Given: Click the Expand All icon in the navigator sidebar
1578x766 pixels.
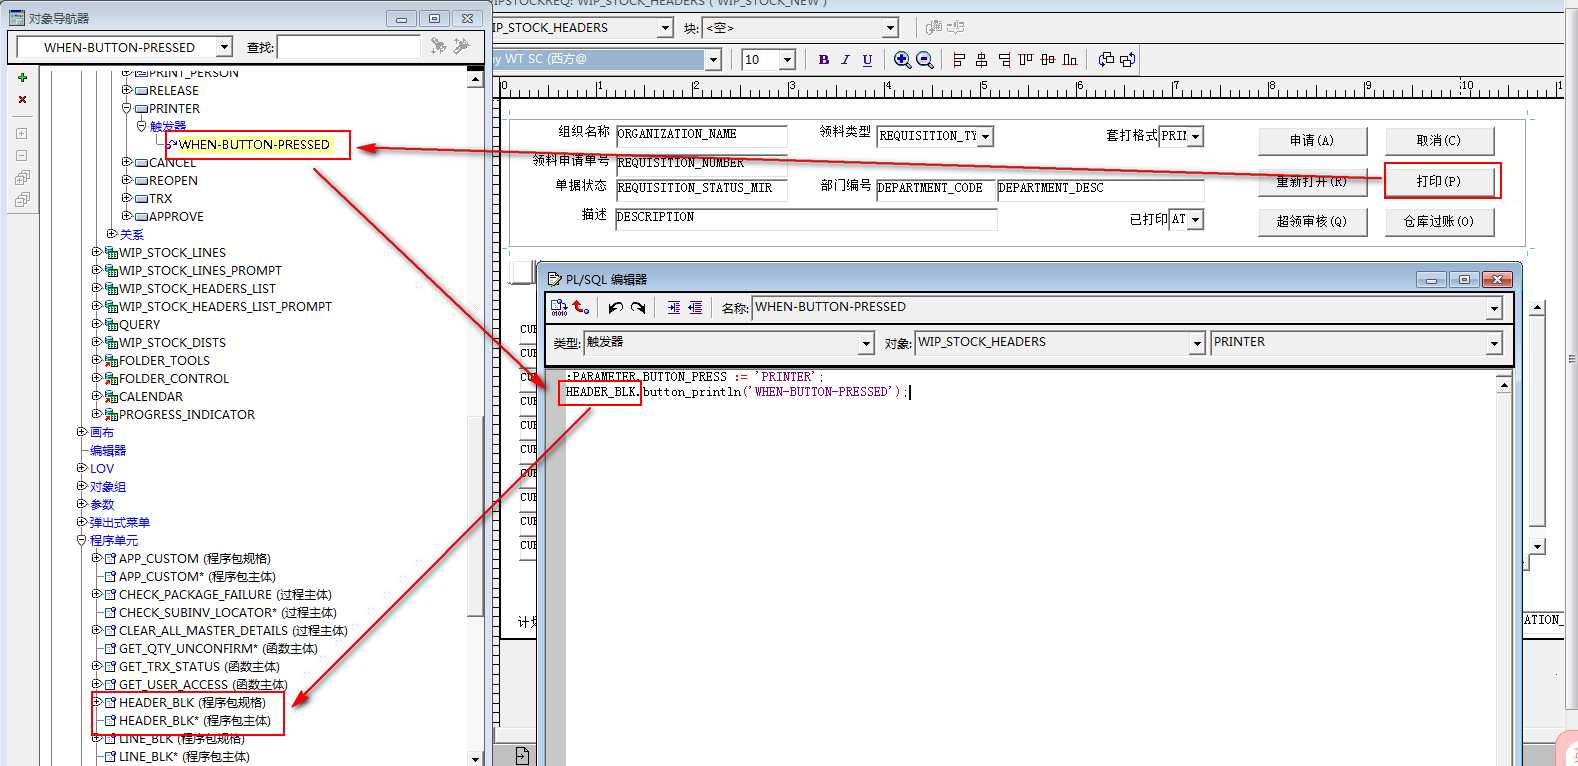Looking at the screenshot, I should pos(22,178).
